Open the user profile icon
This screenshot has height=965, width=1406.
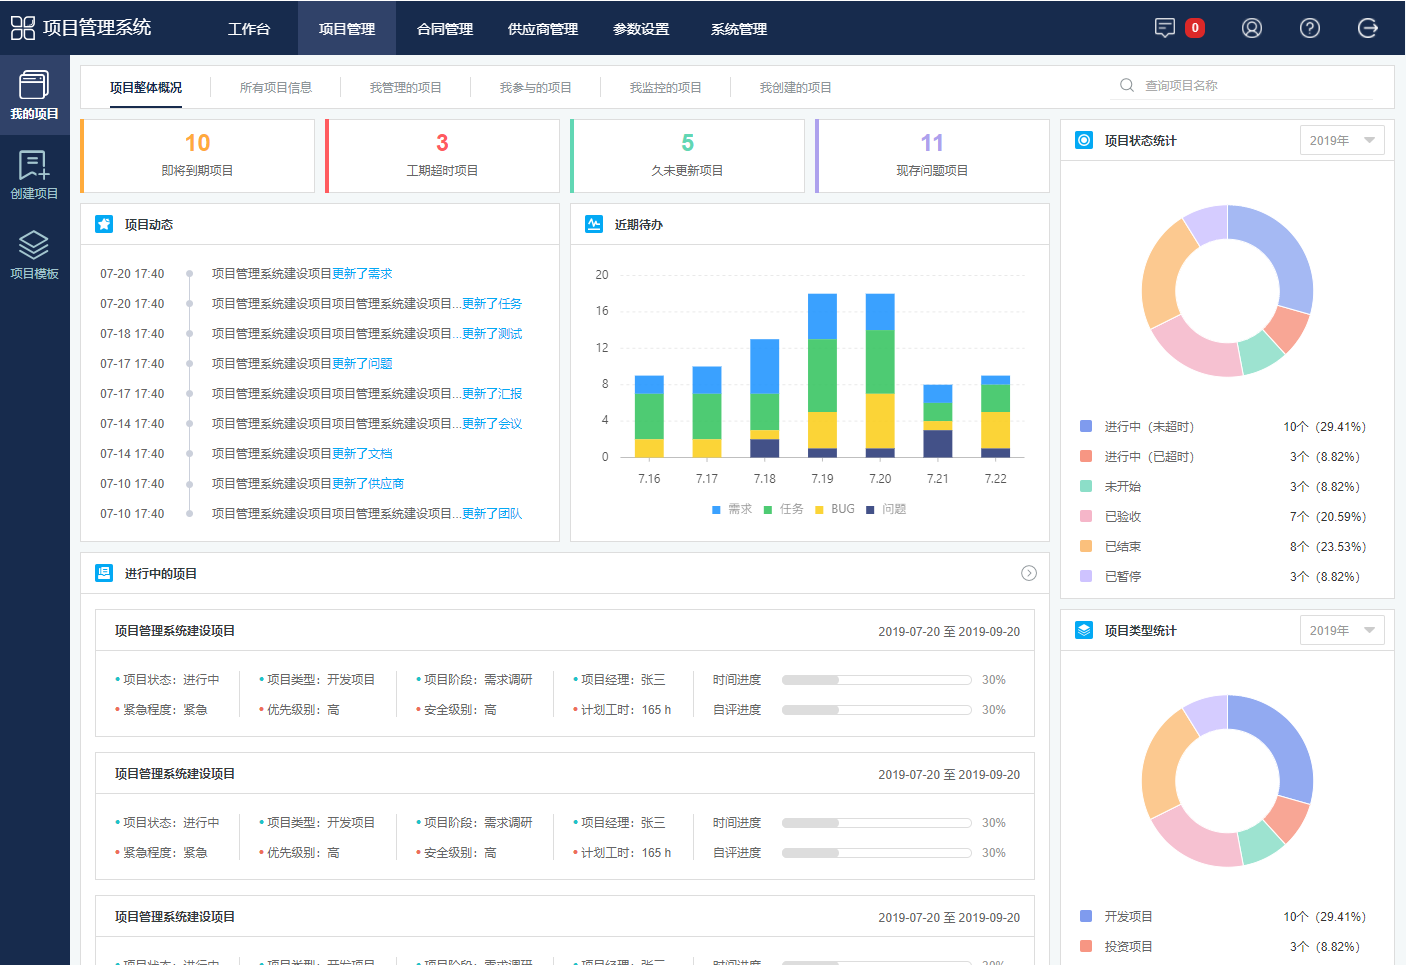click(1252, 28)
